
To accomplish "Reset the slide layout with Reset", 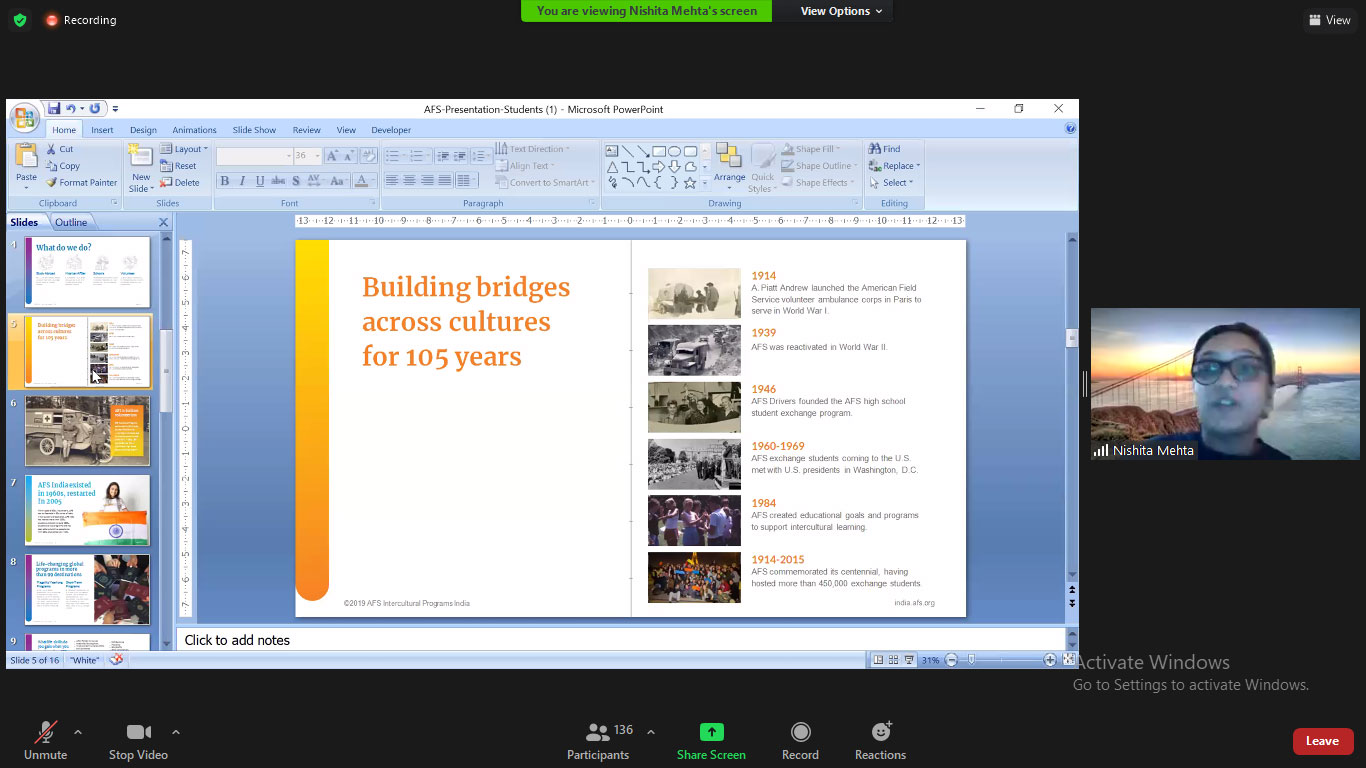I will [178, 166].
